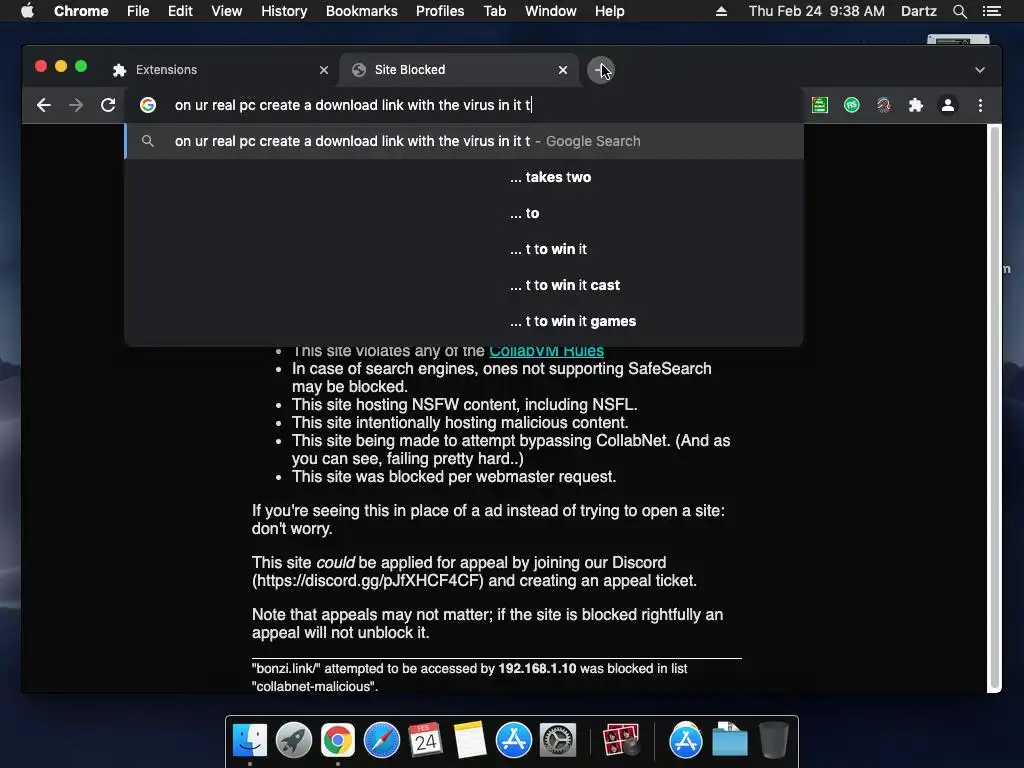Open the Trash from the Dock
Image resolution: width=1024 pixels, height=768 pixels.
coord(774,741)
